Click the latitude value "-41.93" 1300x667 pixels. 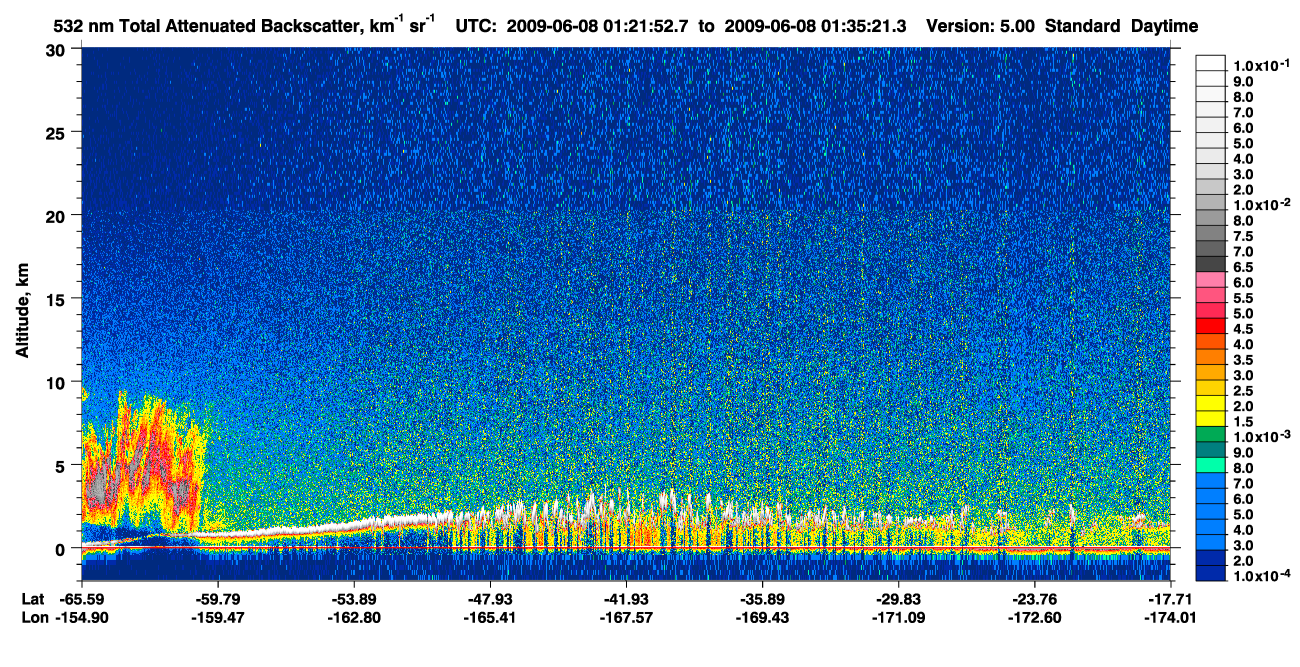pyautogui.click(x=626, y=599)
